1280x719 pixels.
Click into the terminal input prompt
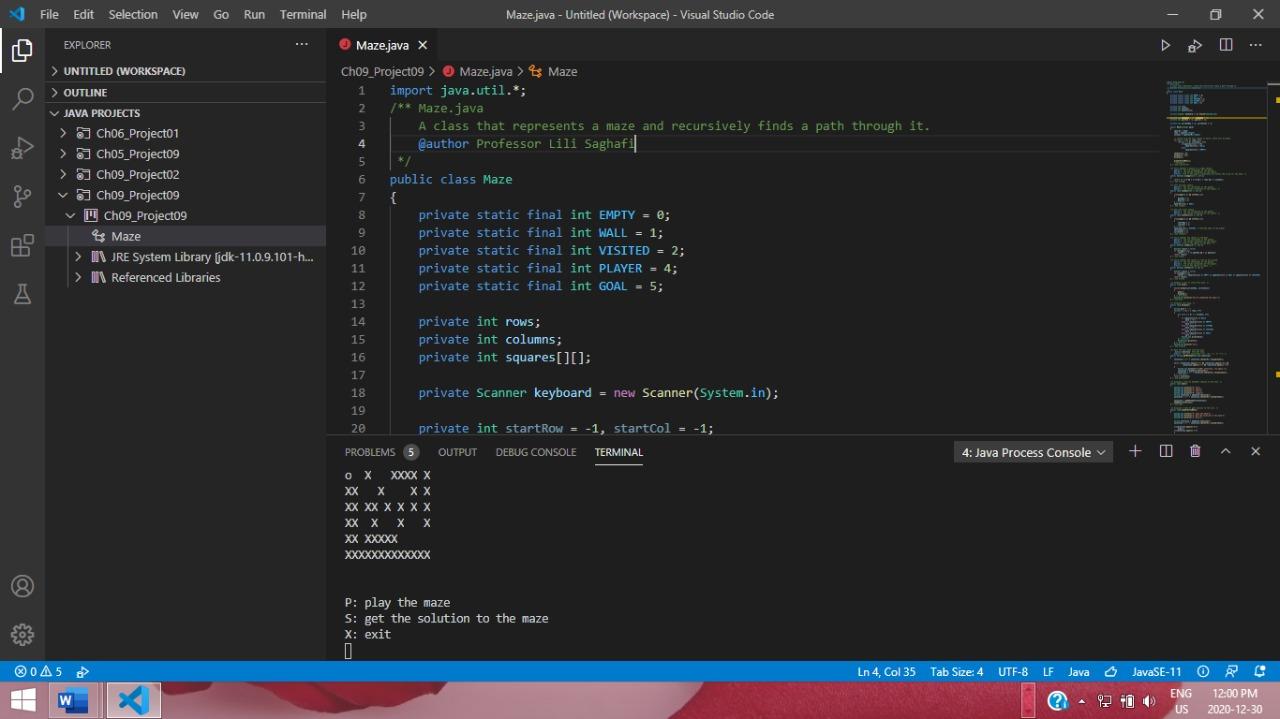tap(348, 651)
